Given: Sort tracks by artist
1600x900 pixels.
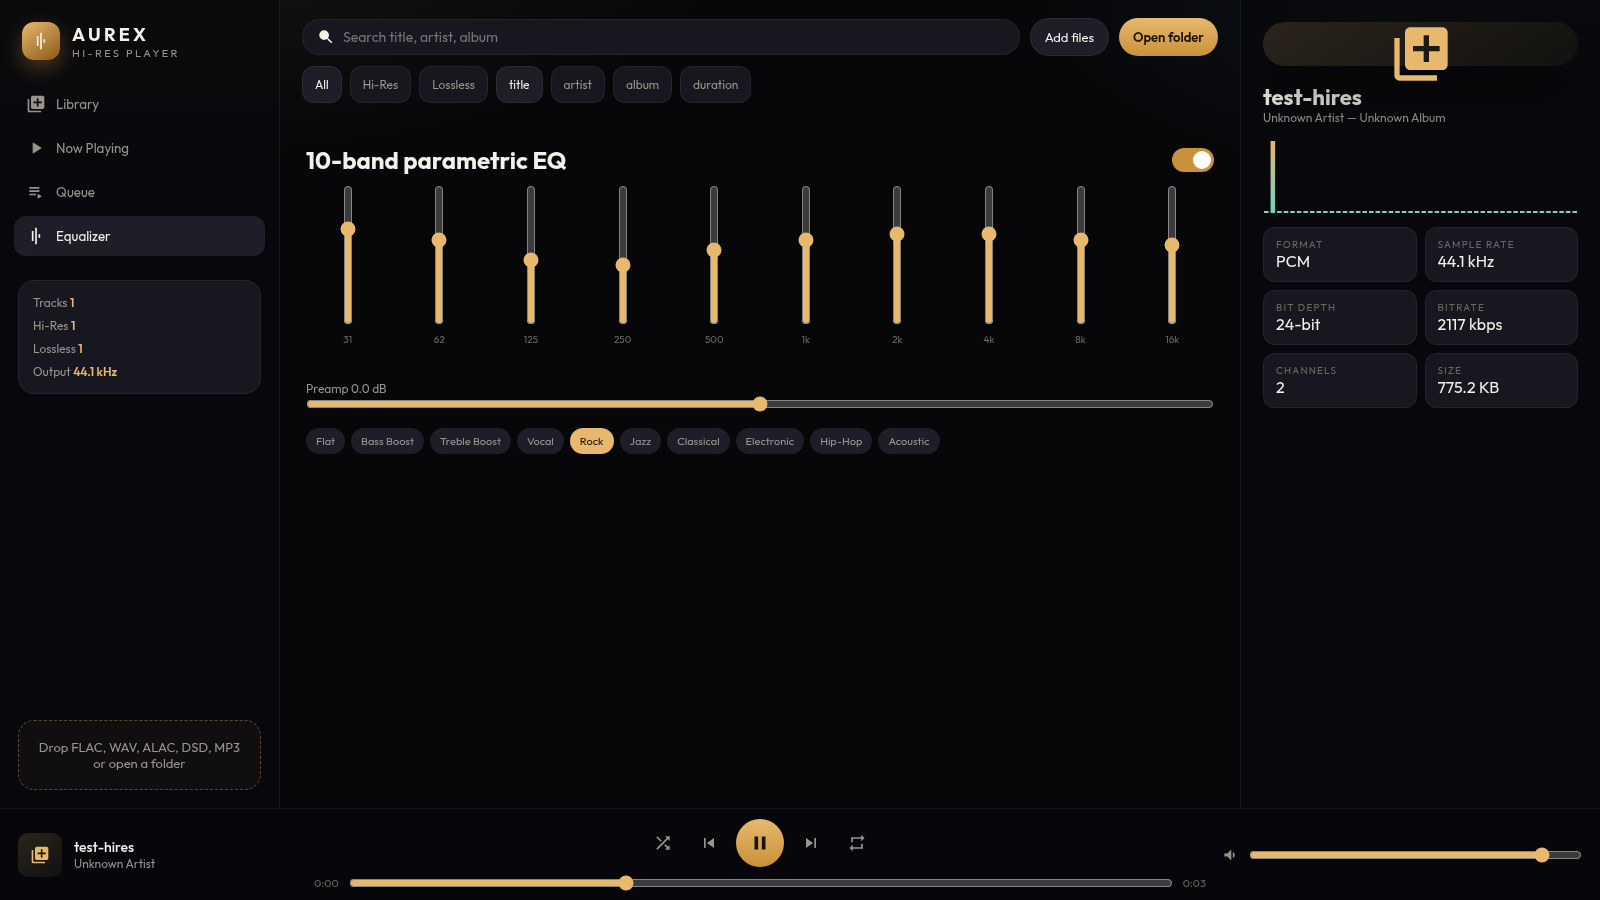Looking at the screenshot, I should 577,85.
